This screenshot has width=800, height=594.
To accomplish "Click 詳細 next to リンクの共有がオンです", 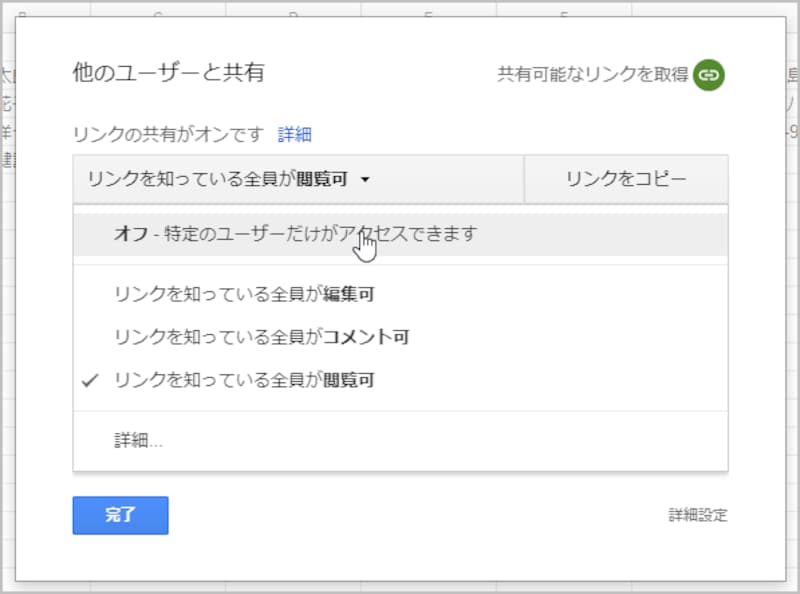I will pos(297,134).
